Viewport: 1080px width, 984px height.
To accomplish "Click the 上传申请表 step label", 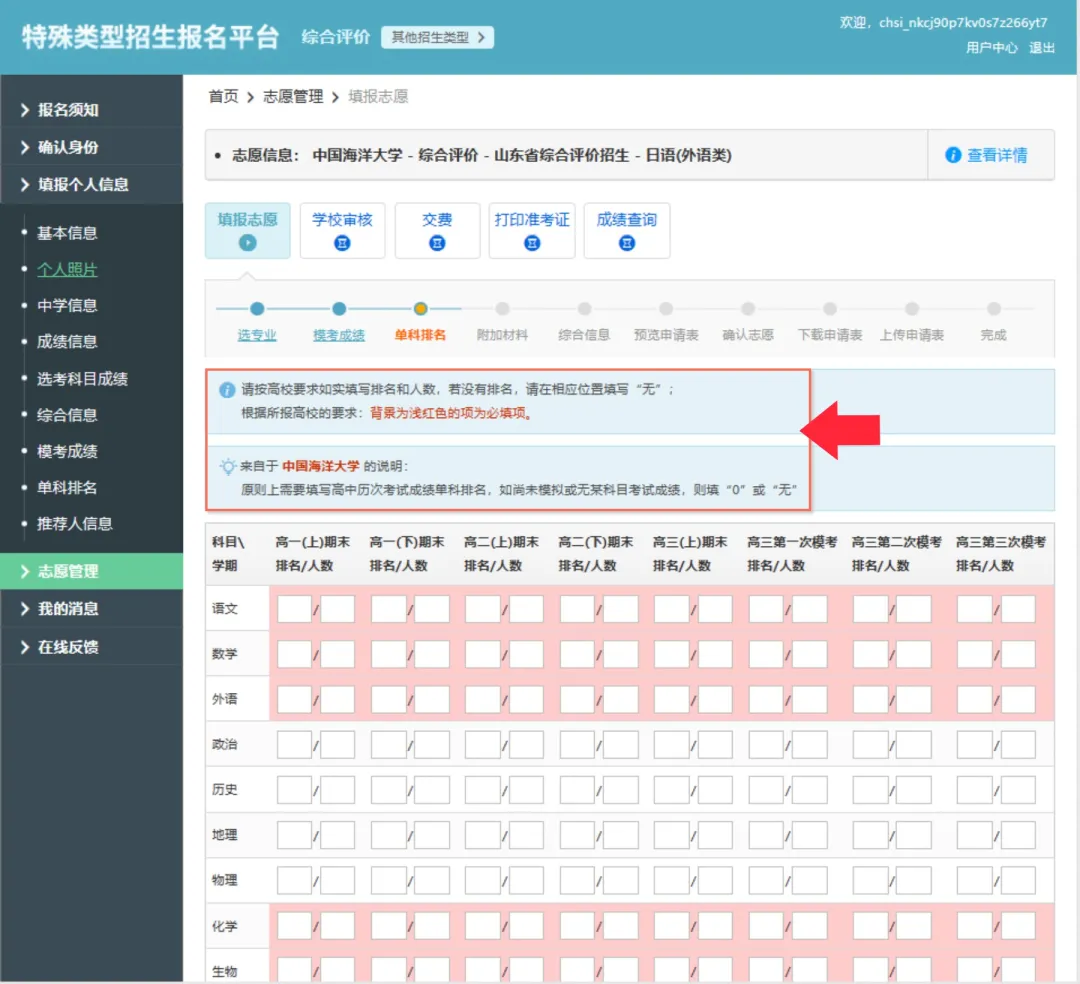I will (911, 335).
